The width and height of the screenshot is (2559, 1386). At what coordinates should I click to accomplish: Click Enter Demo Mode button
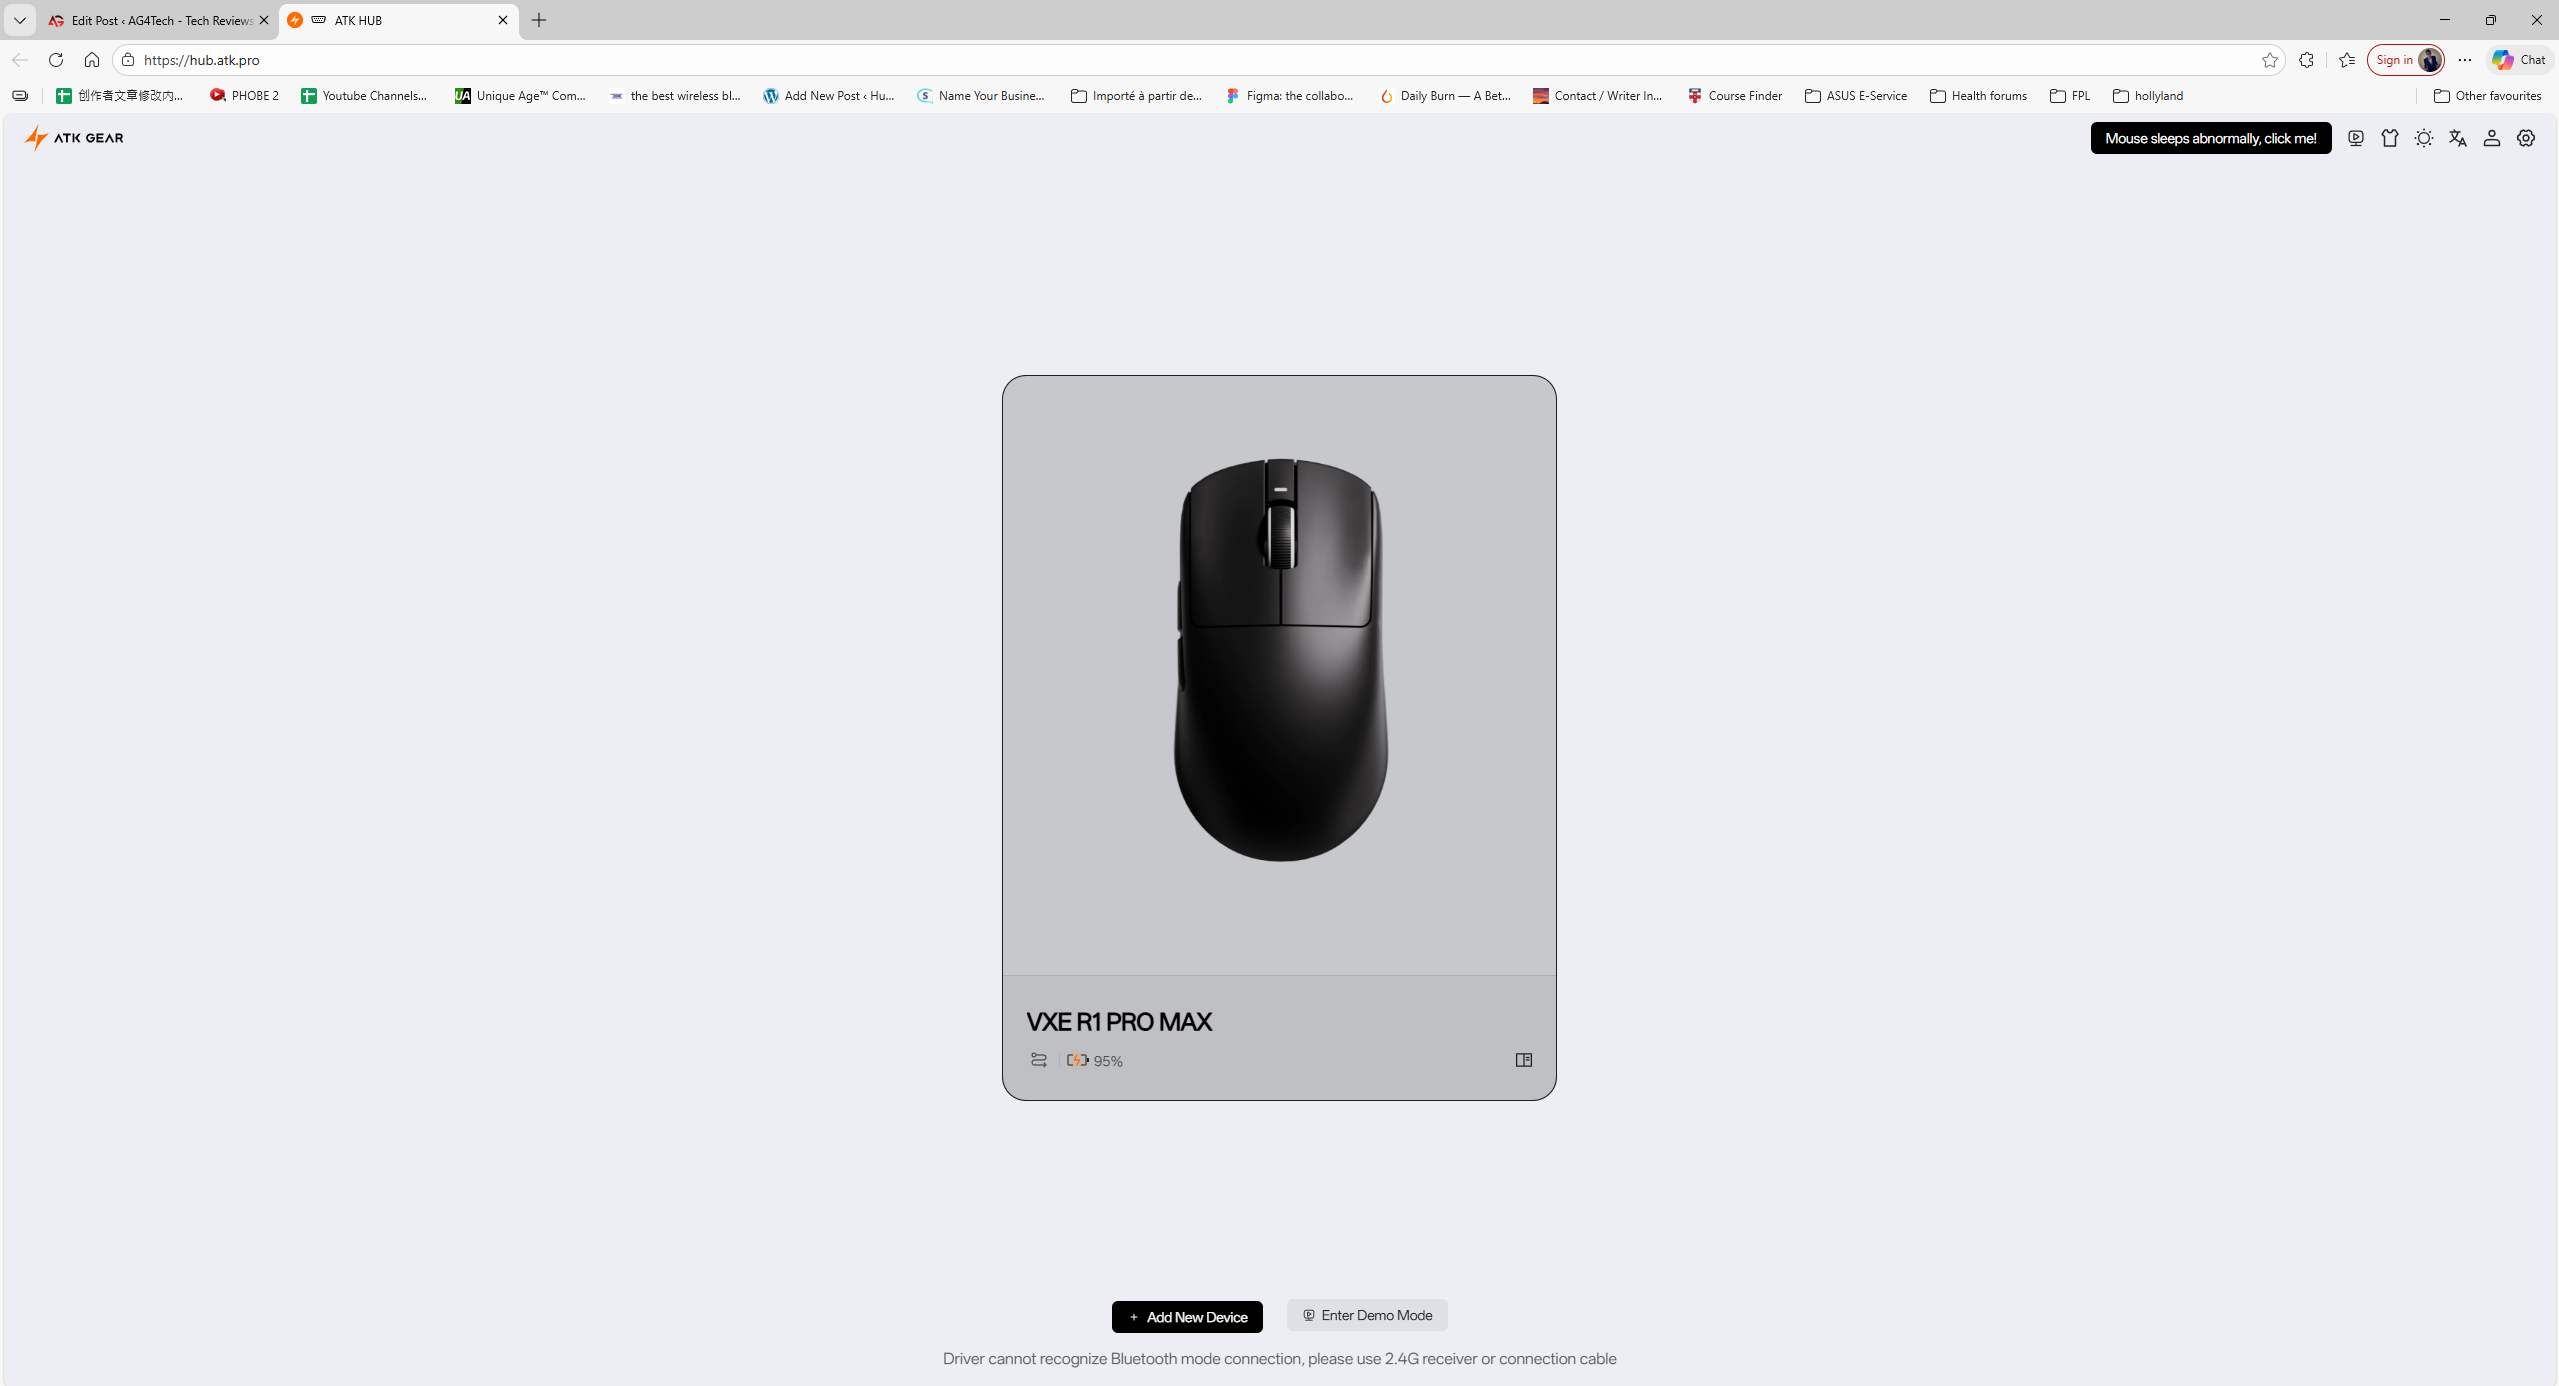1367,1315
